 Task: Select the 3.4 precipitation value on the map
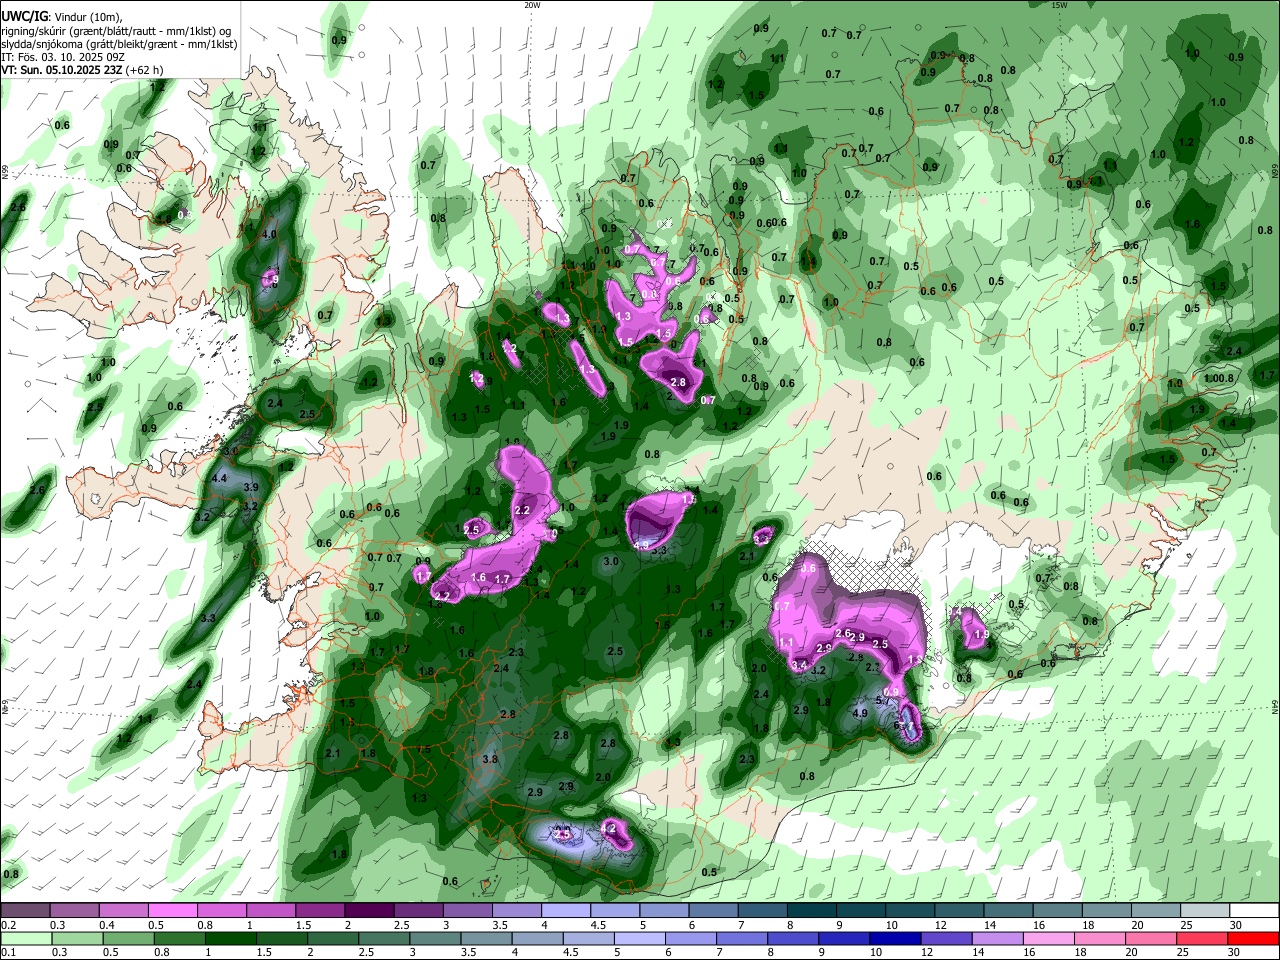(x=798, y=665)
